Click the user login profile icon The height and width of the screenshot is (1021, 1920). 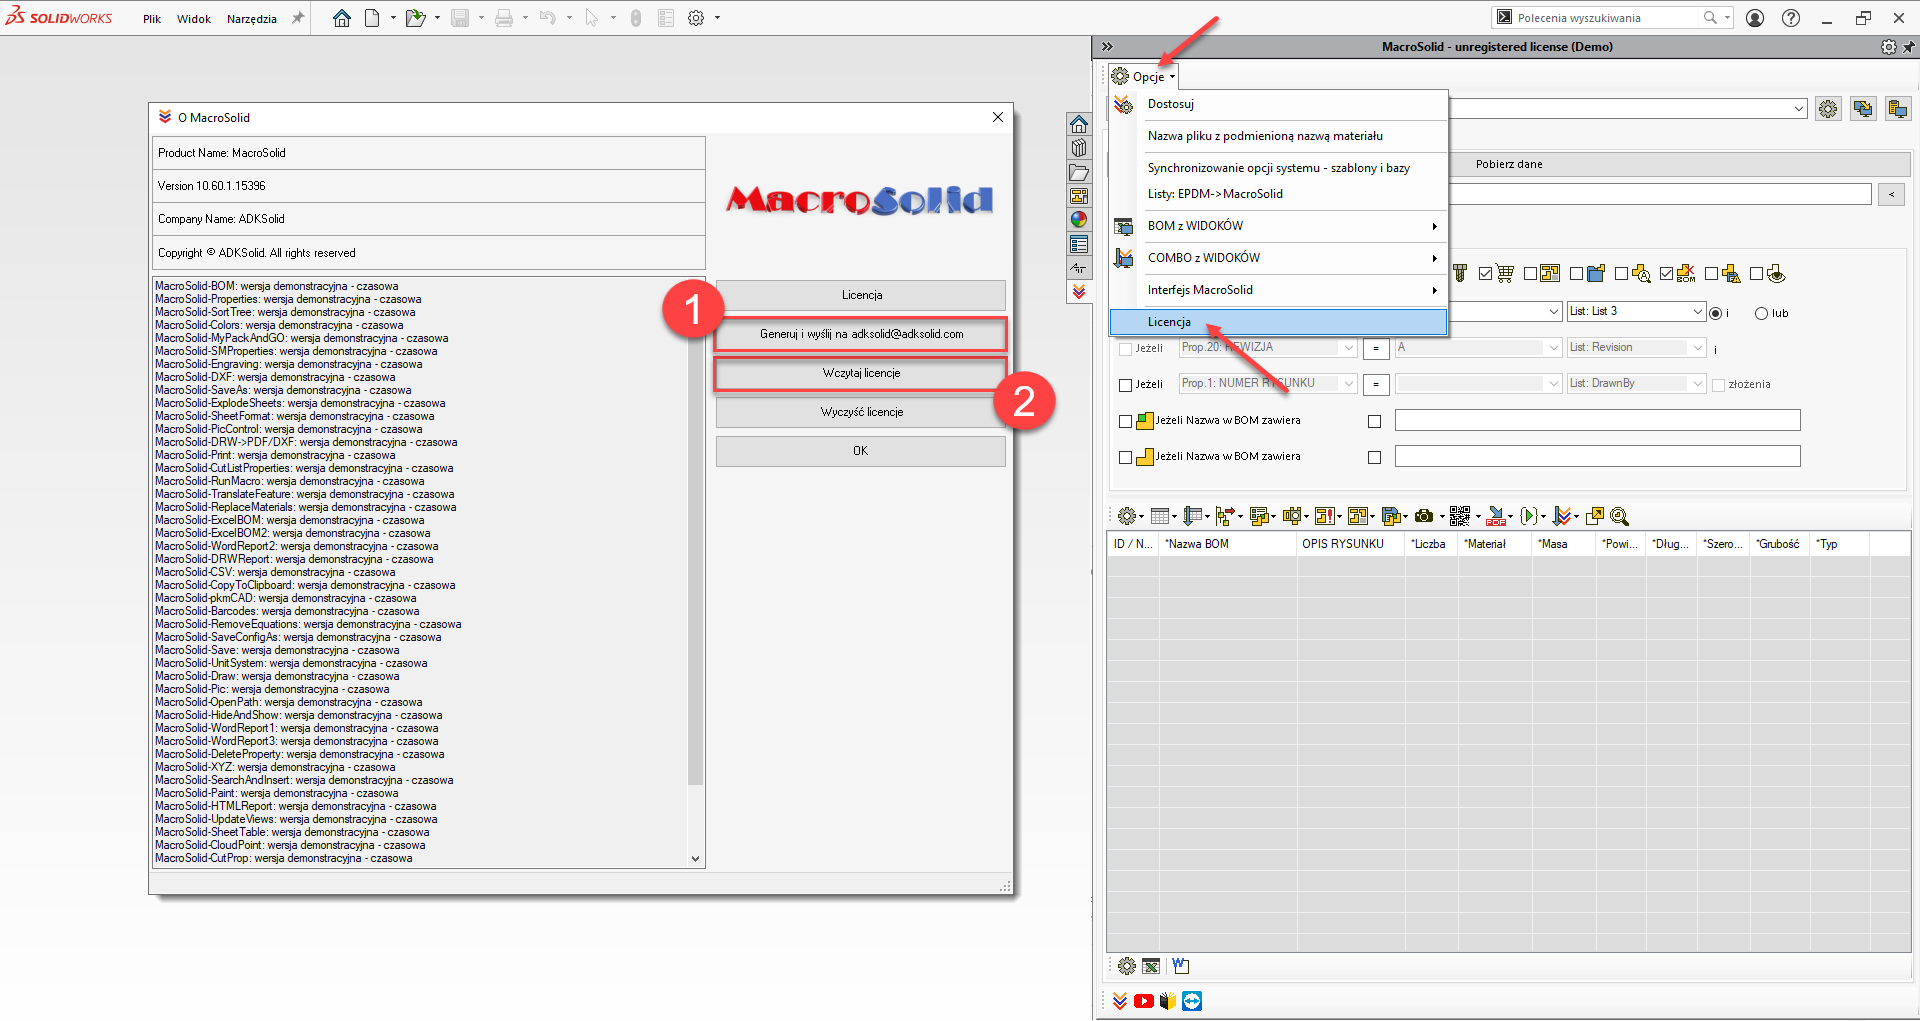pyautogui.click(x=1755, y=18)
